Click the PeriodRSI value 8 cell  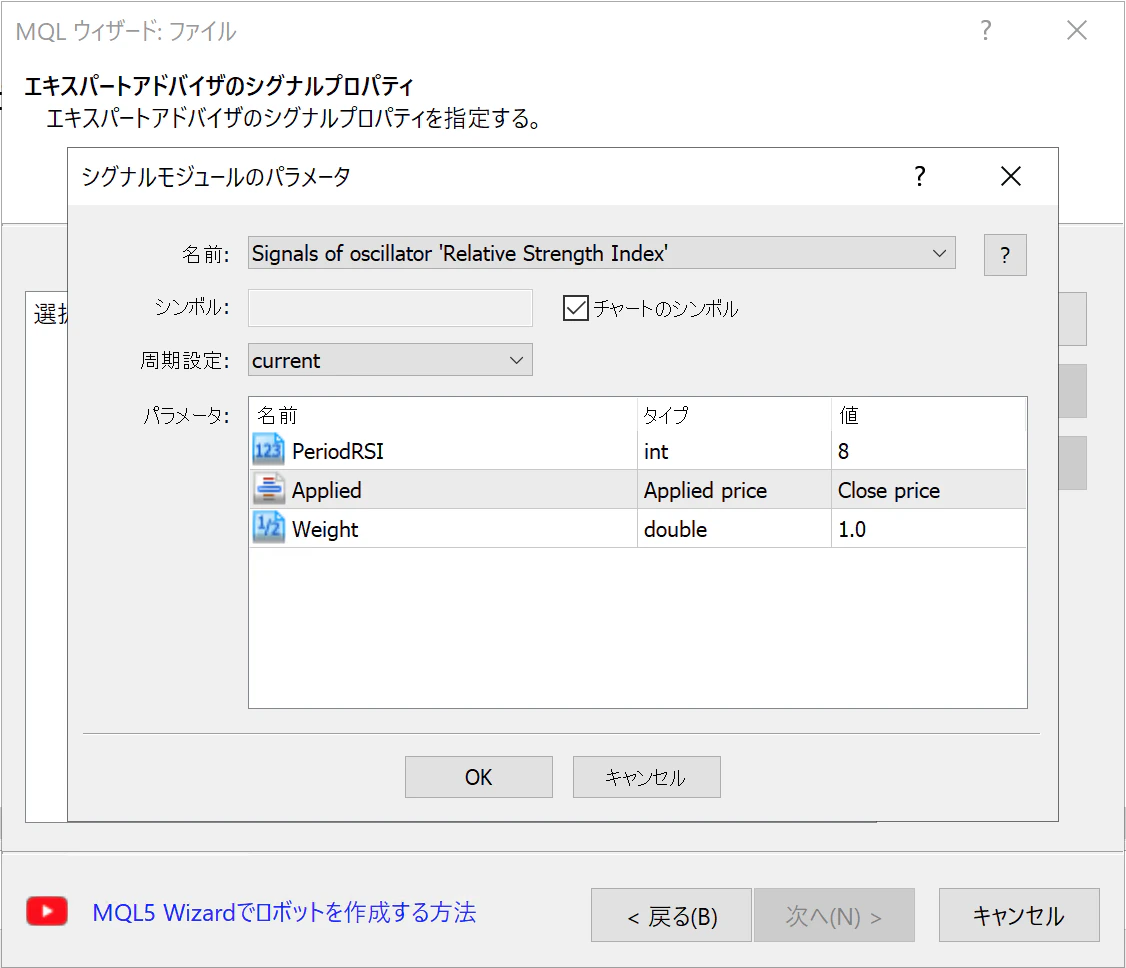coord(929,451)
